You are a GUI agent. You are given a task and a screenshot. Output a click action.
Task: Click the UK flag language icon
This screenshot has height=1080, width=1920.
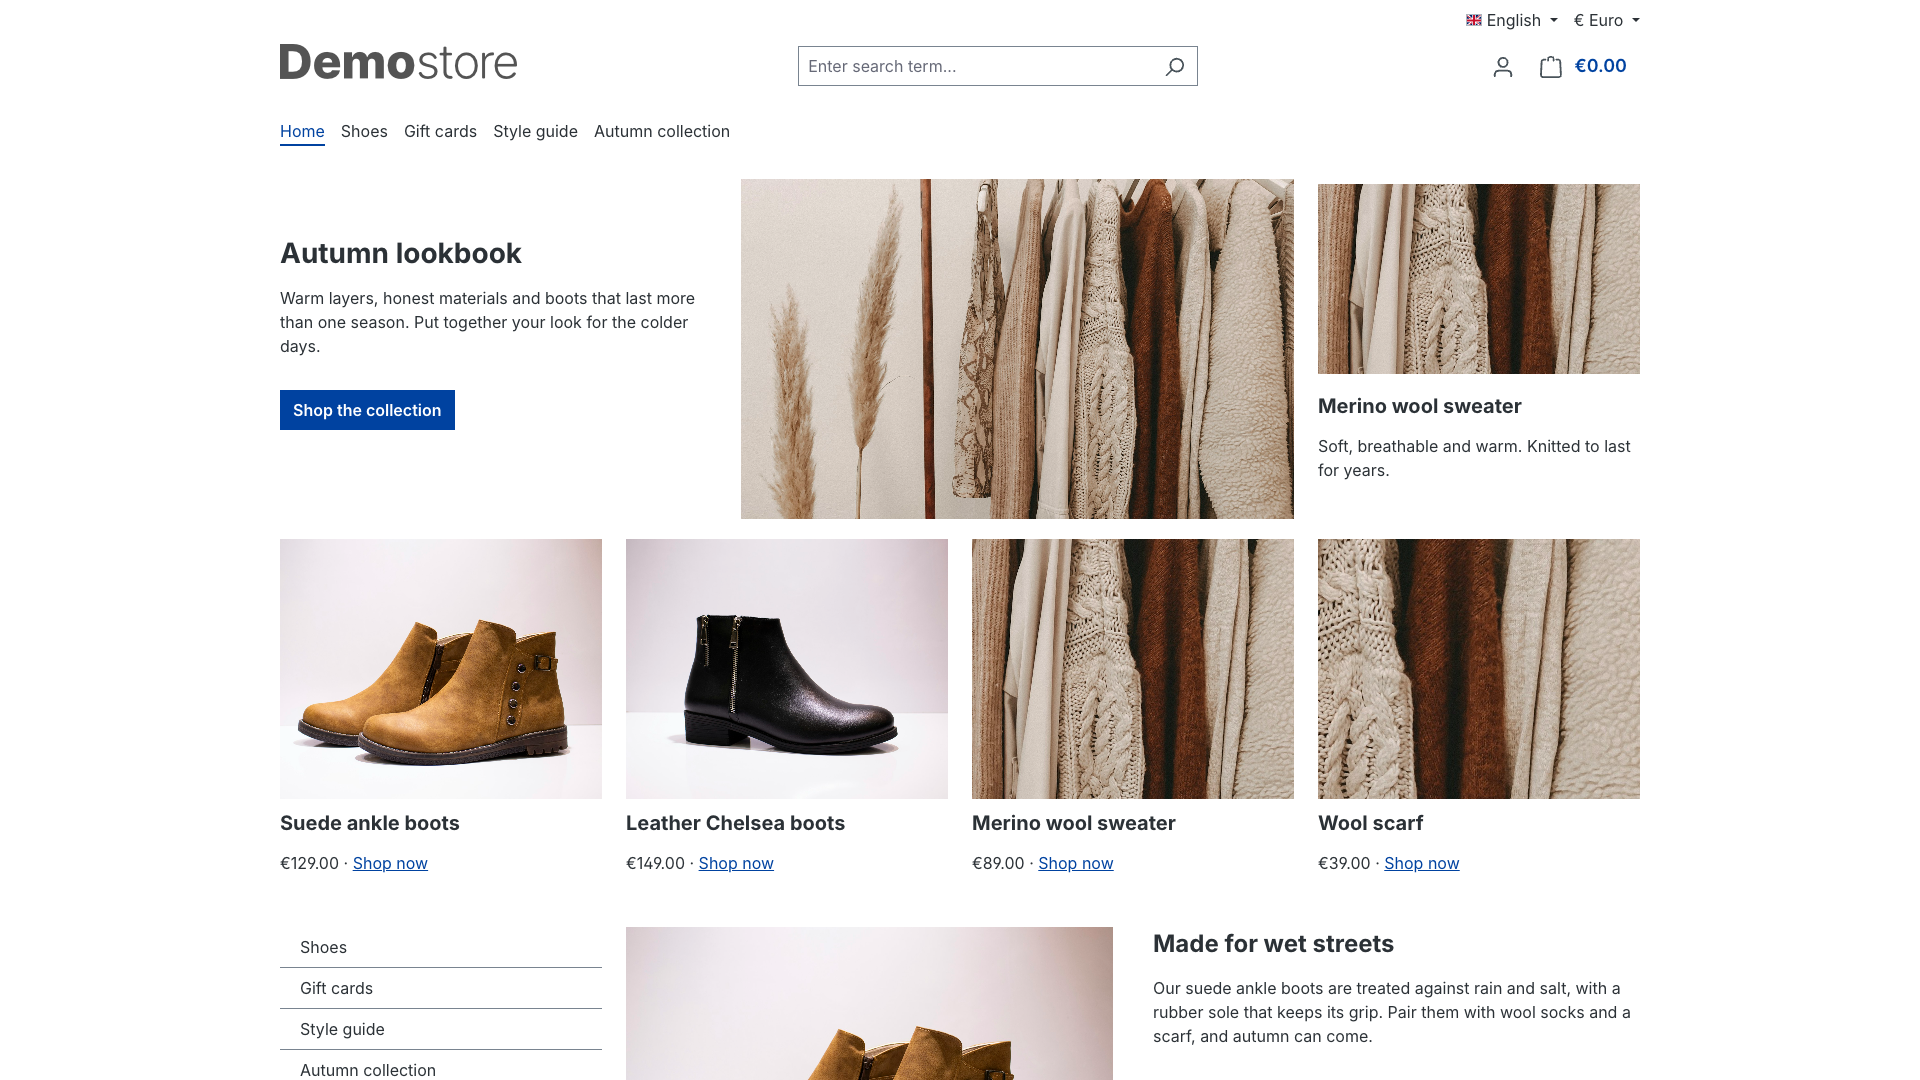pyautogui.click(x=1474, y=20)
